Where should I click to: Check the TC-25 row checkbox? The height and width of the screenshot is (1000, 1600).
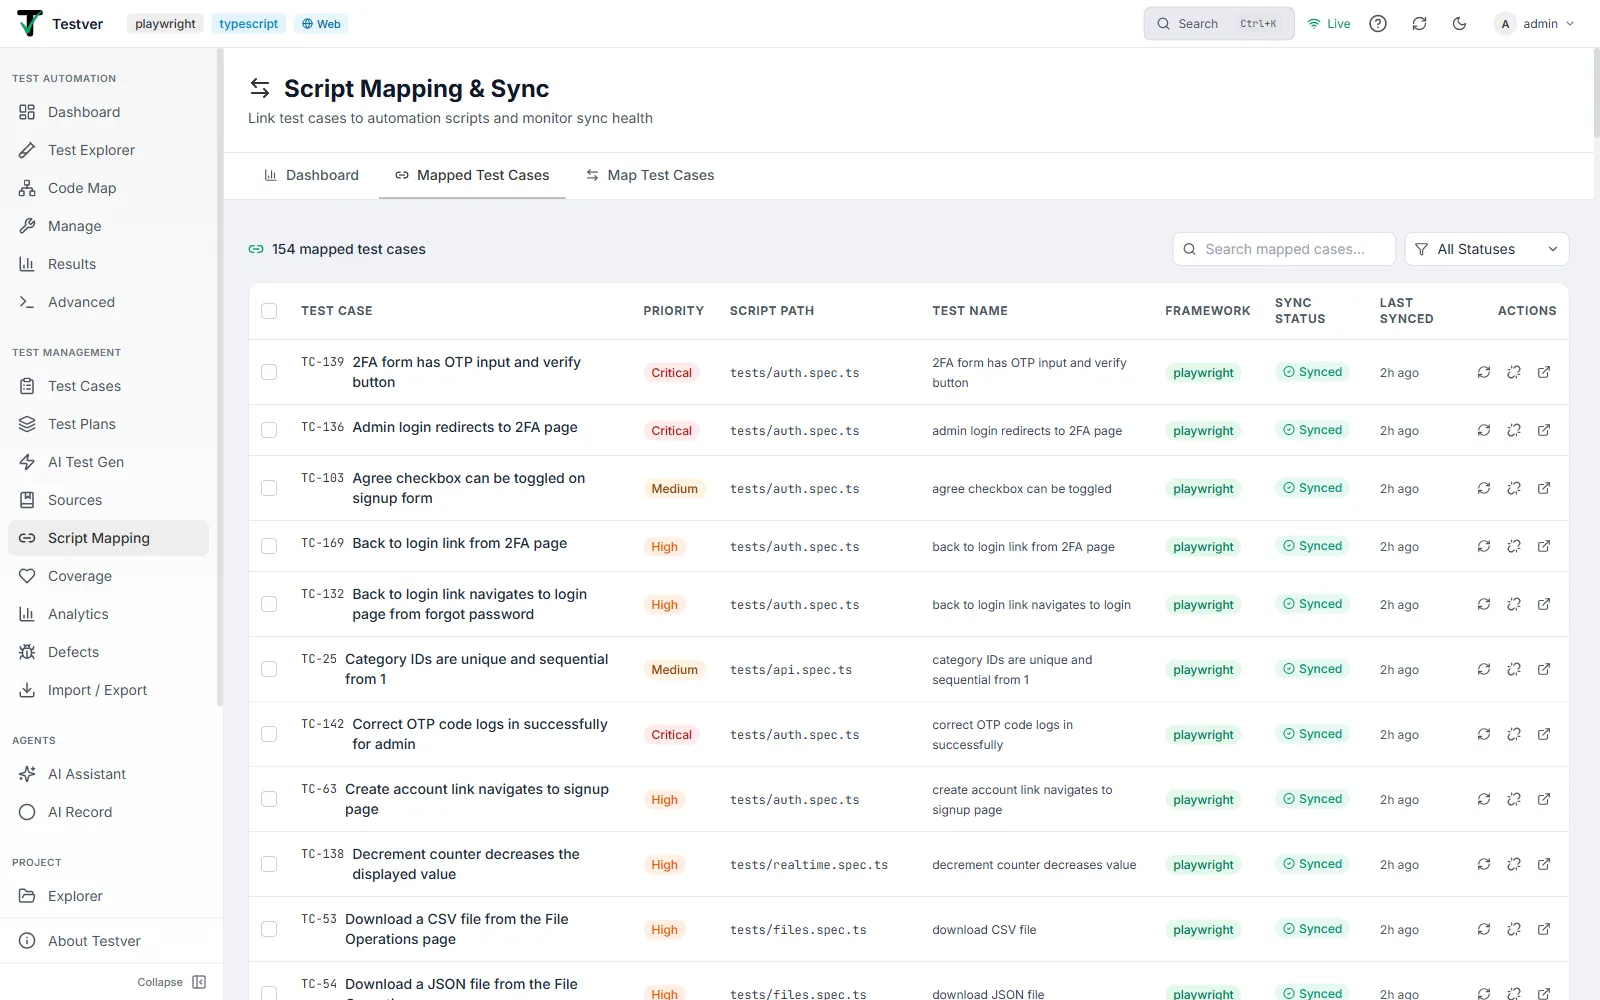(269, 669)
